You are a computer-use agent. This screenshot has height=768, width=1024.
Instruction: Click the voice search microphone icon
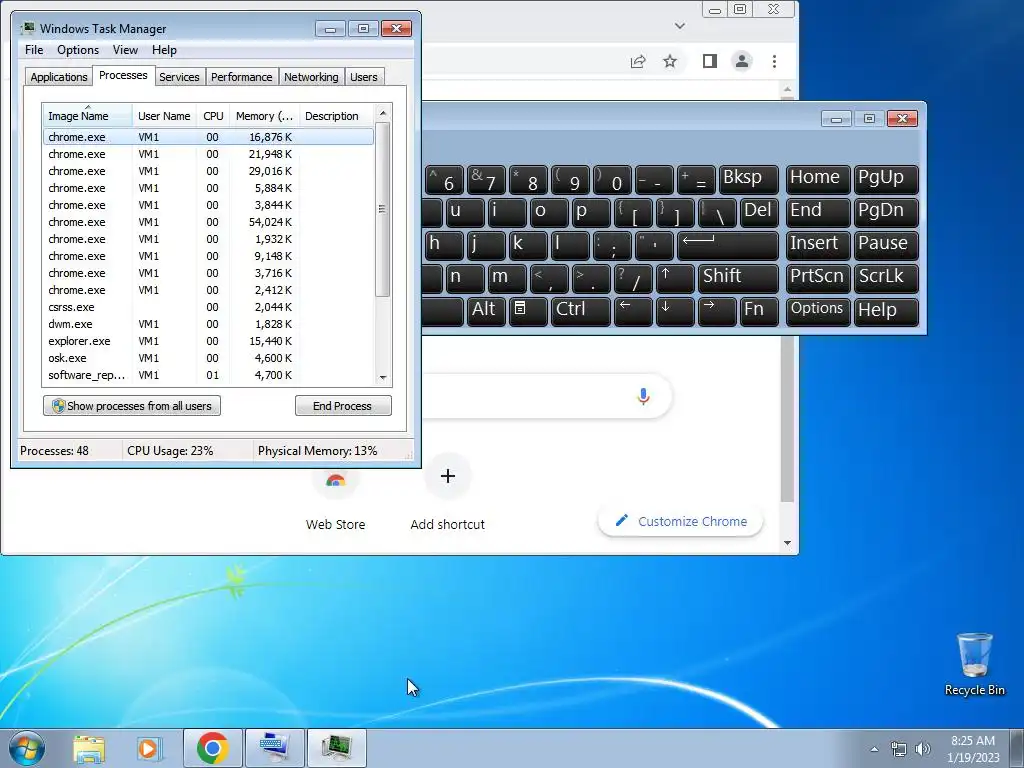point(643,396)
